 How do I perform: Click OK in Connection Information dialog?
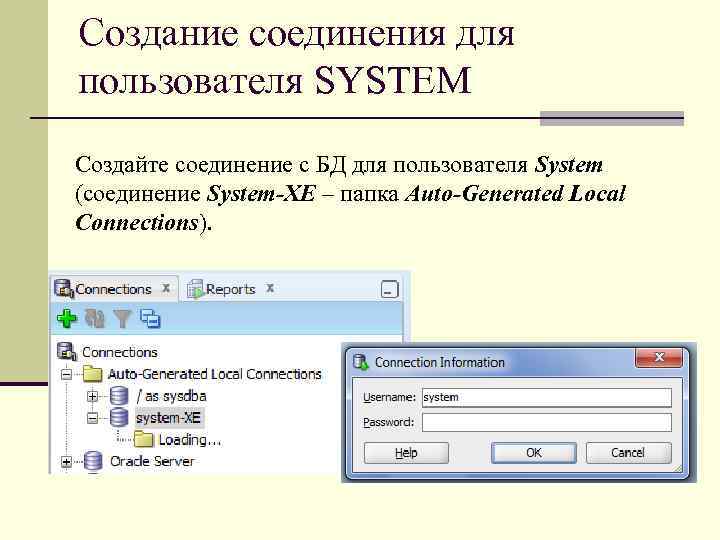coord(534,453)
